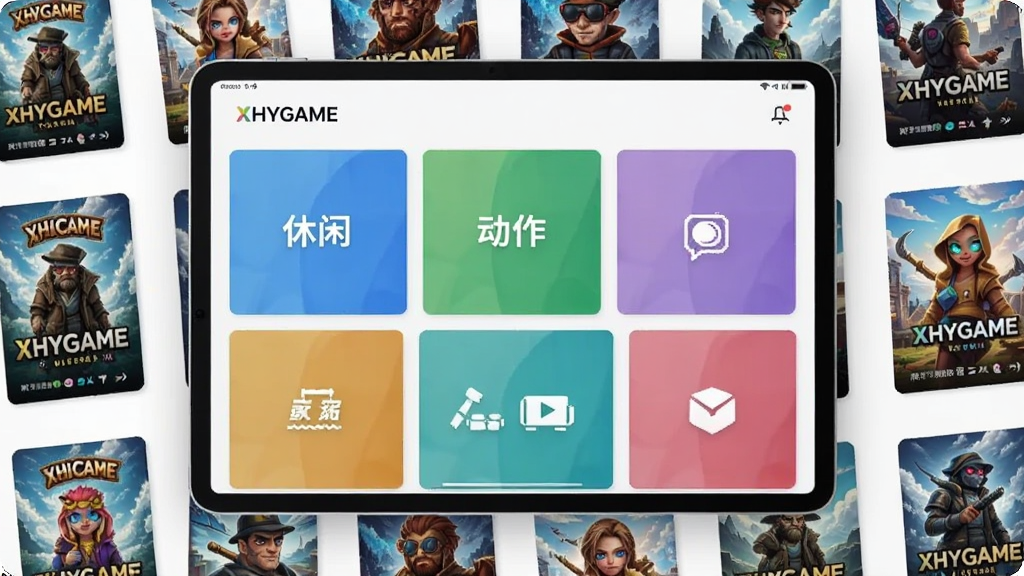Screen dimensions: 1024x576
Task: Open the purple chat bubble tile
Action: pyautogui.click(x=706, y=232)
